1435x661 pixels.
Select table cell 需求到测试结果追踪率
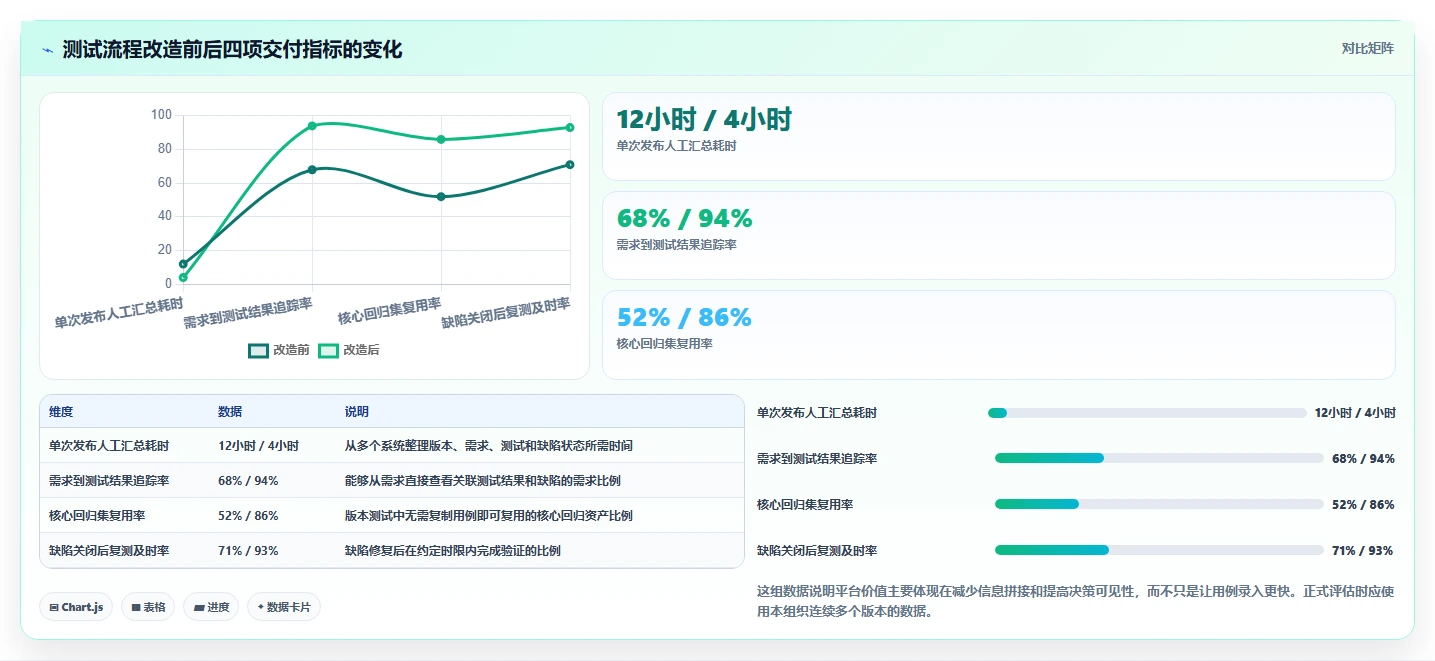[x=109, y=481]
